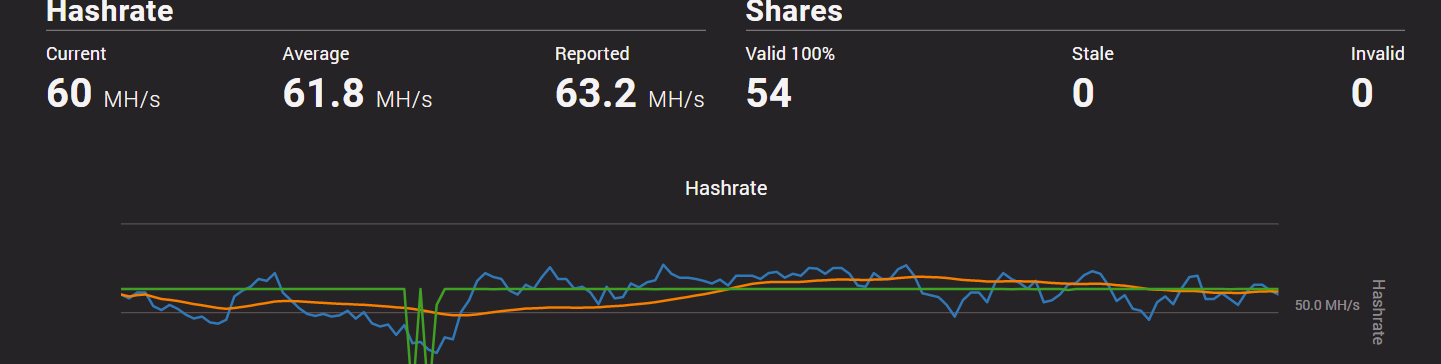Select the Current hashrate label
The height and width of the screenshot is (364, 1441).
[x=76, y=54]
